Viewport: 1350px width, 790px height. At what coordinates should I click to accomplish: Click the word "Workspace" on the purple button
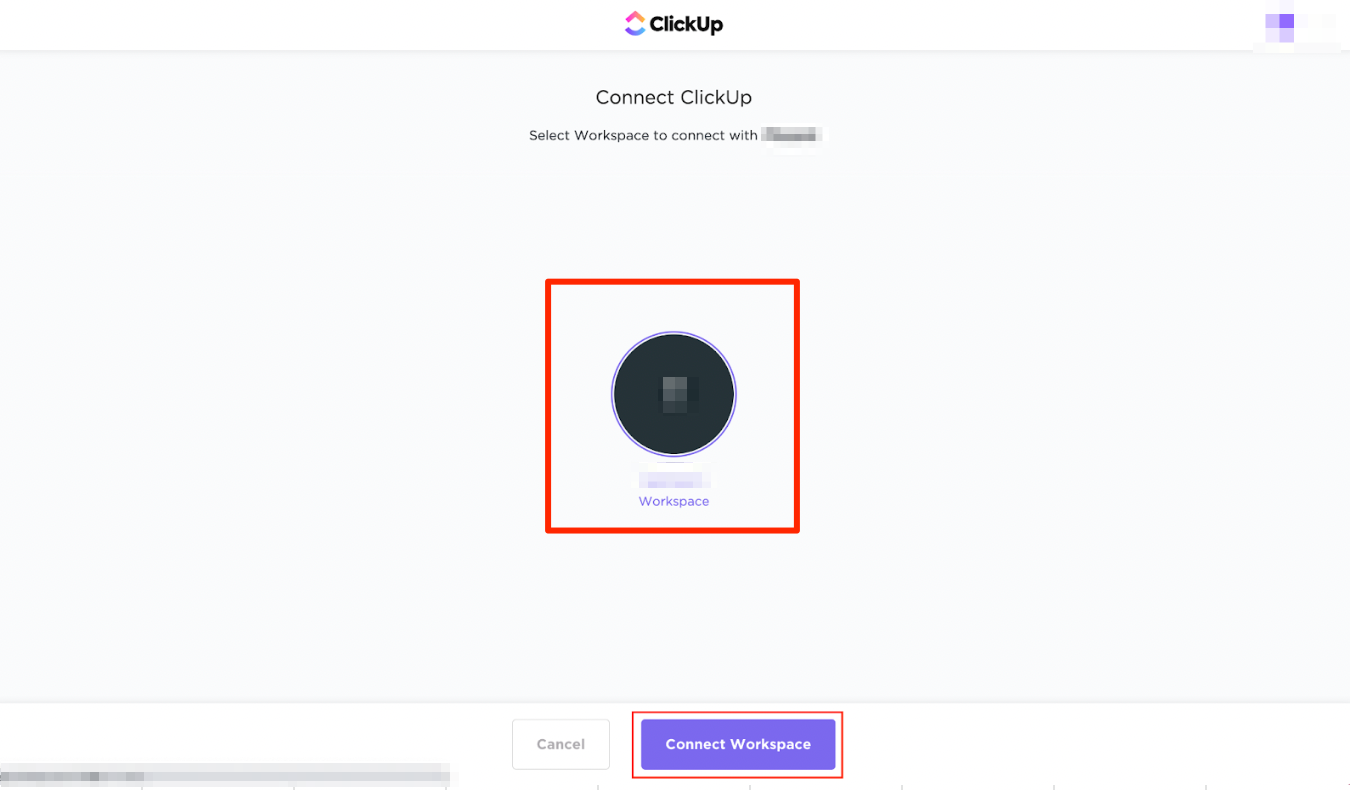click(770, 745)
